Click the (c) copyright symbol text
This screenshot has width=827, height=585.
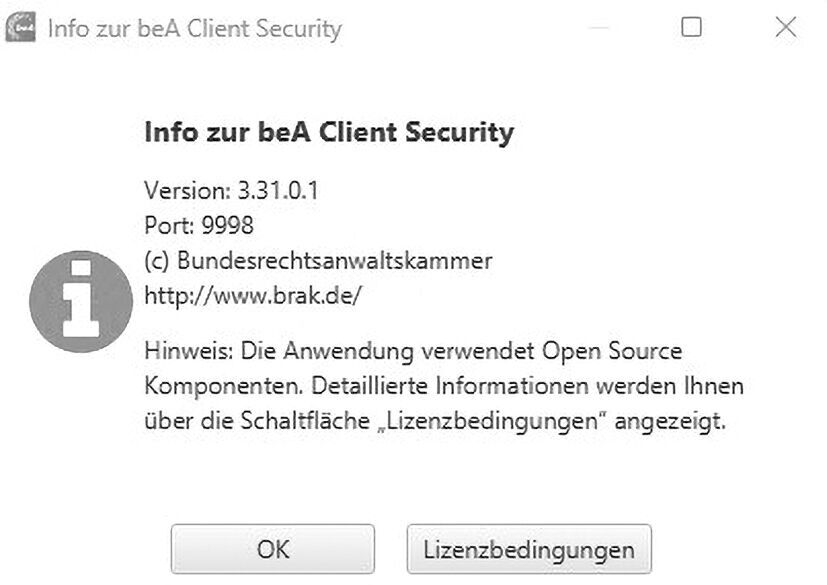point(158,260)
